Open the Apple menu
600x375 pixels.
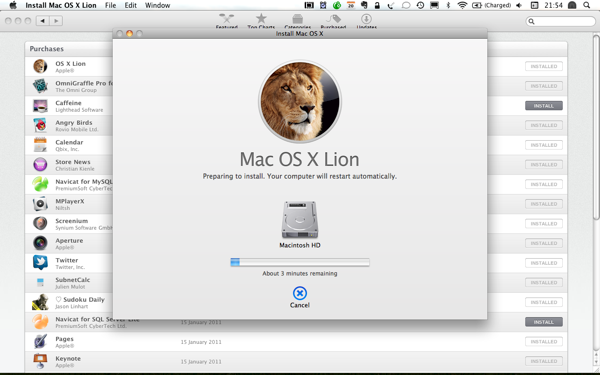point(13,5)
